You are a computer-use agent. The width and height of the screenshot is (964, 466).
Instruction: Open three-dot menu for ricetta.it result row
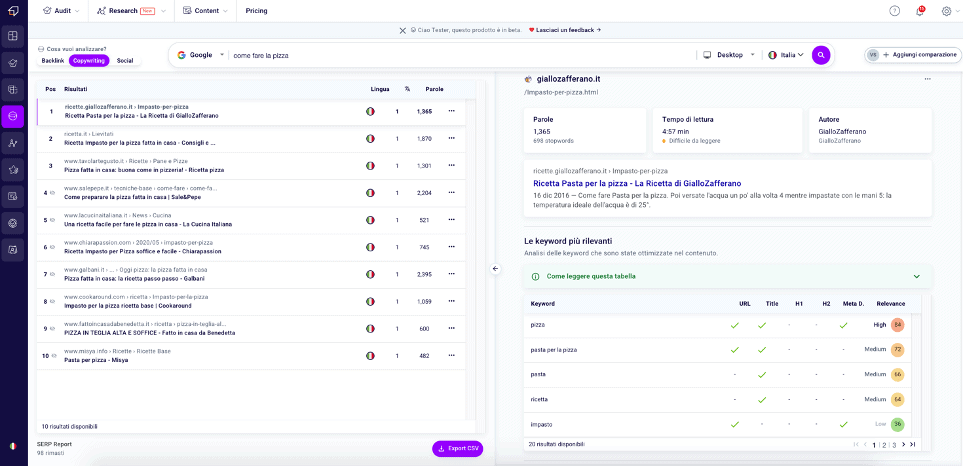tap(452, 138)
